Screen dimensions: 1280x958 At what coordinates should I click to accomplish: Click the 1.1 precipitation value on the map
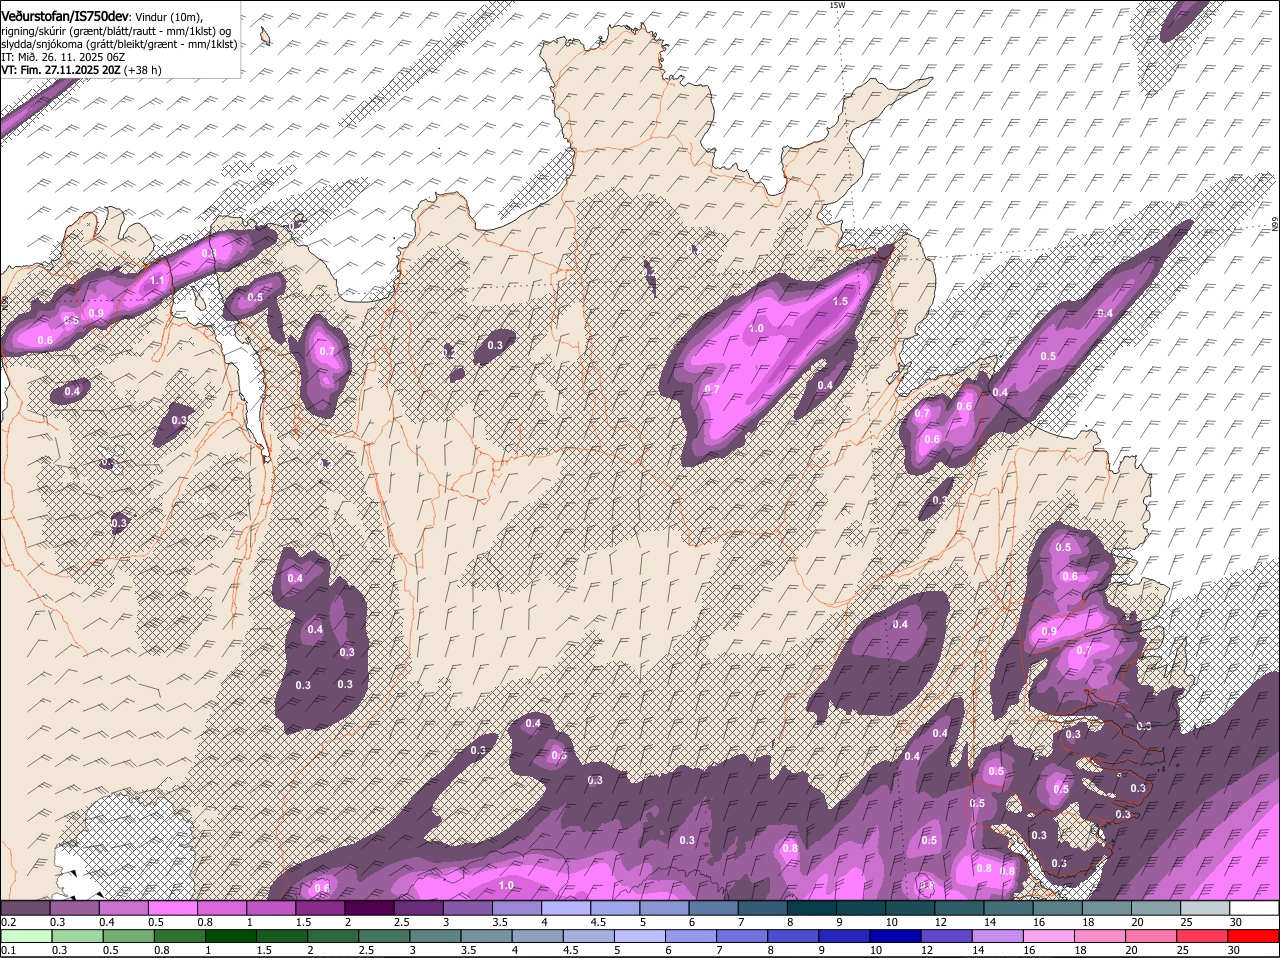click(x=157, y=282)
